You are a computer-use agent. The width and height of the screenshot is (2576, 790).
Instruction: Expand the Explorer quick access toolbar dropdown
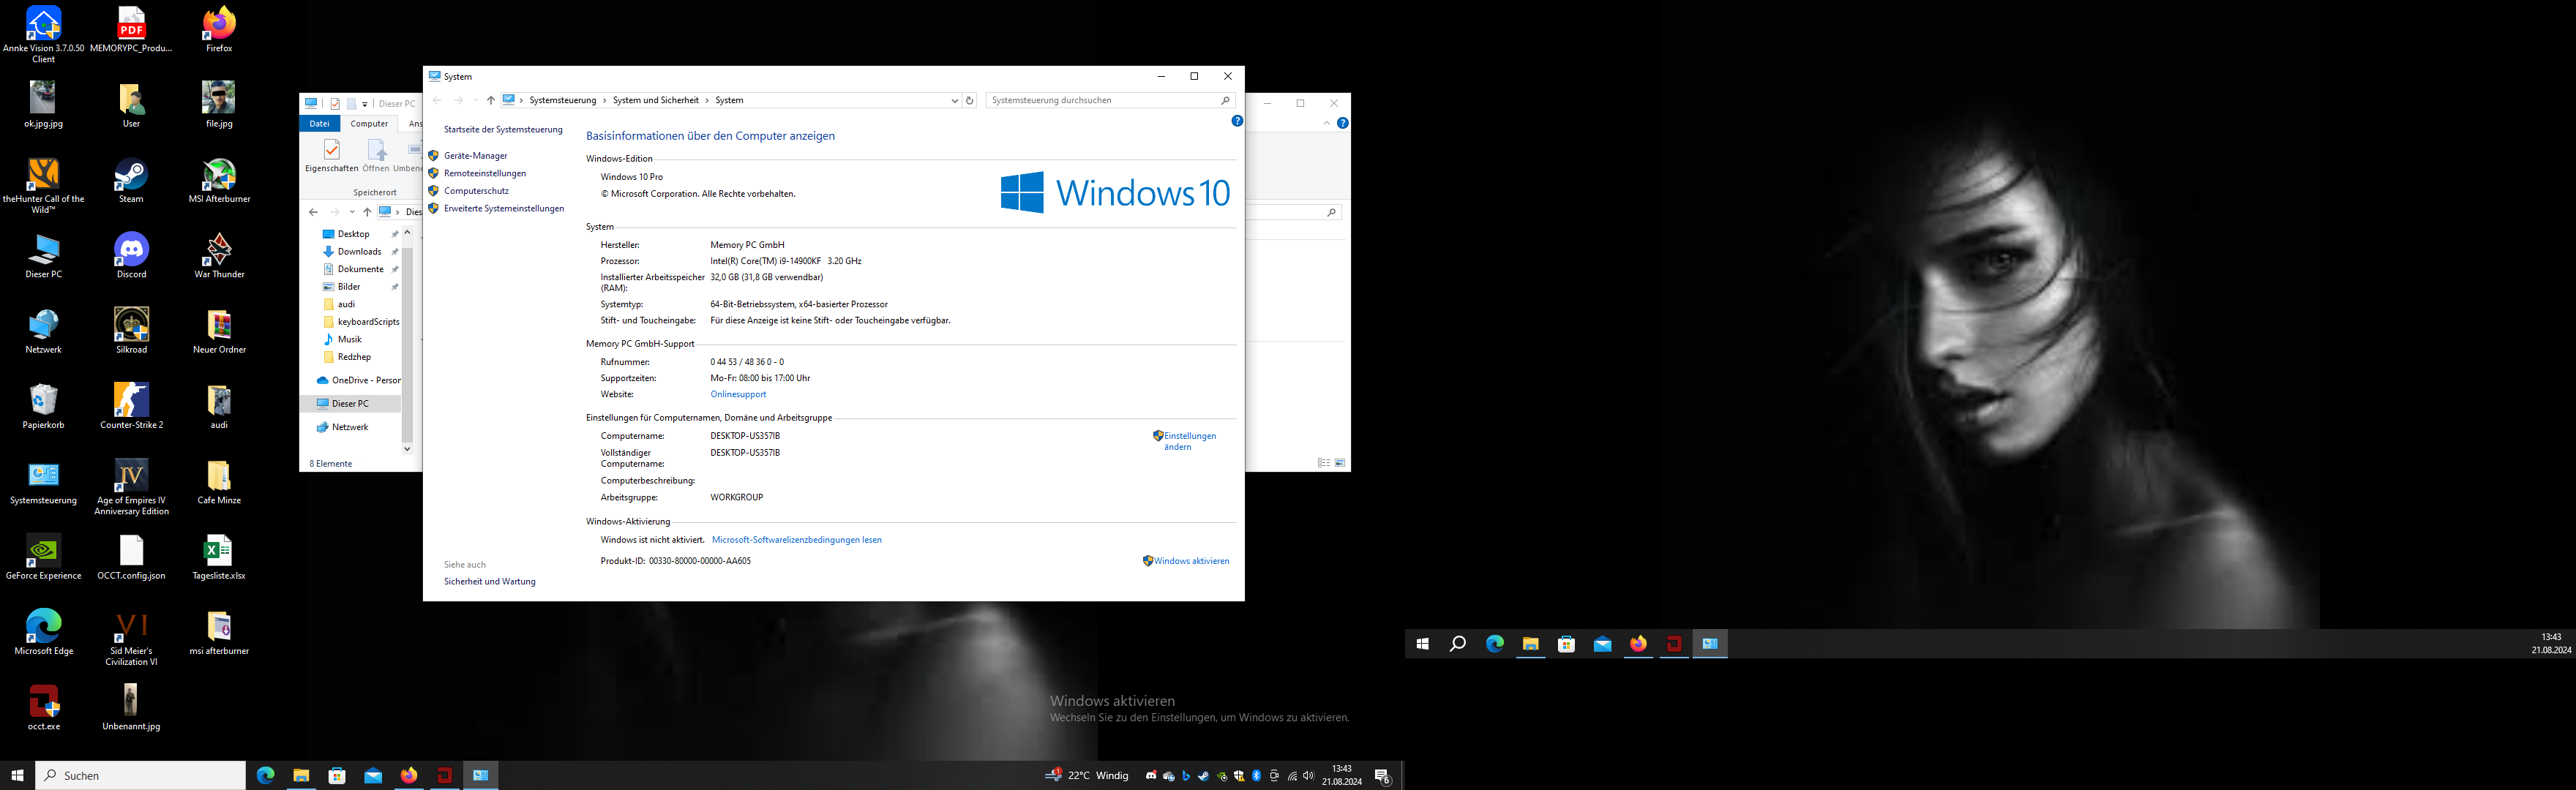365,104
